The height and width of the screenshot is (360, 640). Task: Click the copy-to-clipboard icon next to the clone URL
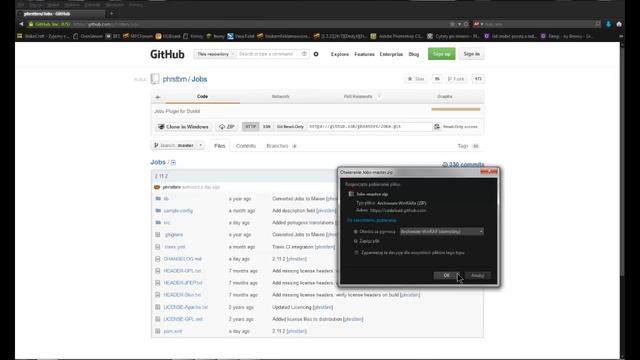tap(437, 127)
